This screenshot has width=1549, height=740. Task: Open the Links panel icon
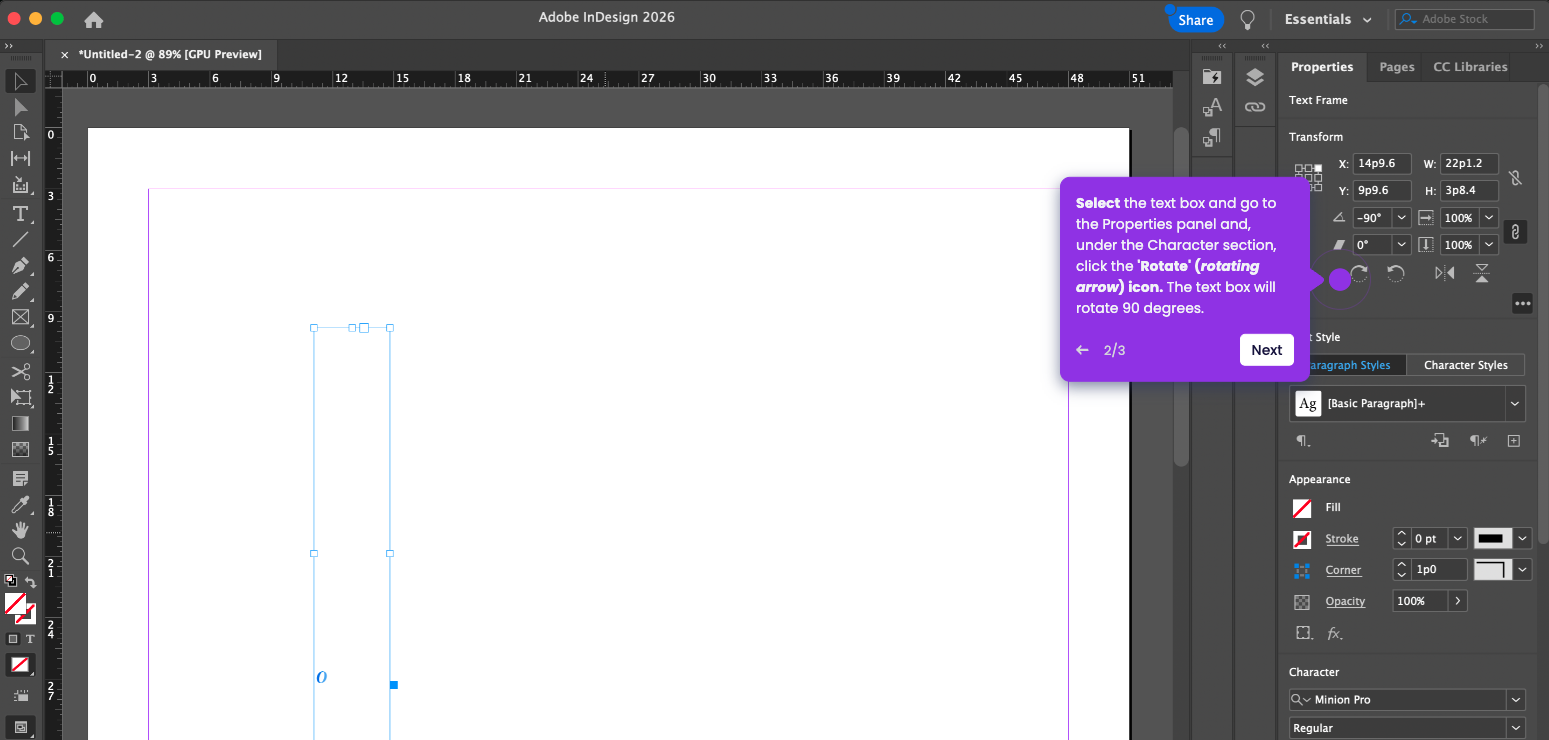tap(1255, 107)
